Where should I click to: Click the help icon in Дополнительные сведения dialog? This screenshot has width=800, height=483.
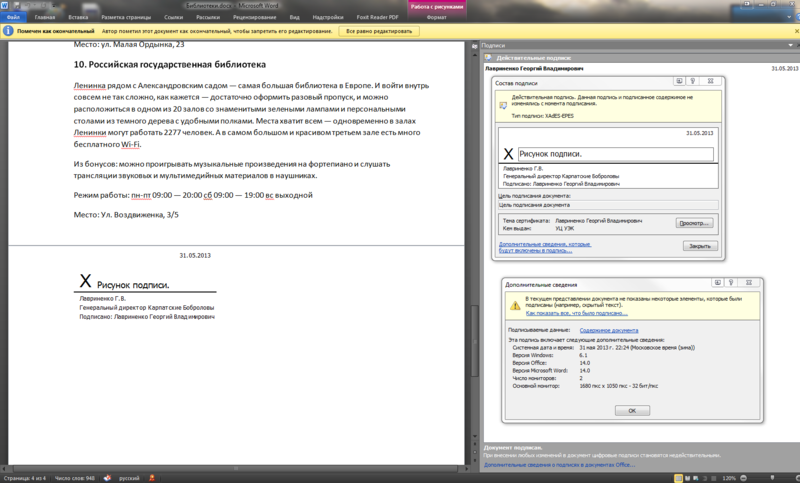[x=731, y=283]
